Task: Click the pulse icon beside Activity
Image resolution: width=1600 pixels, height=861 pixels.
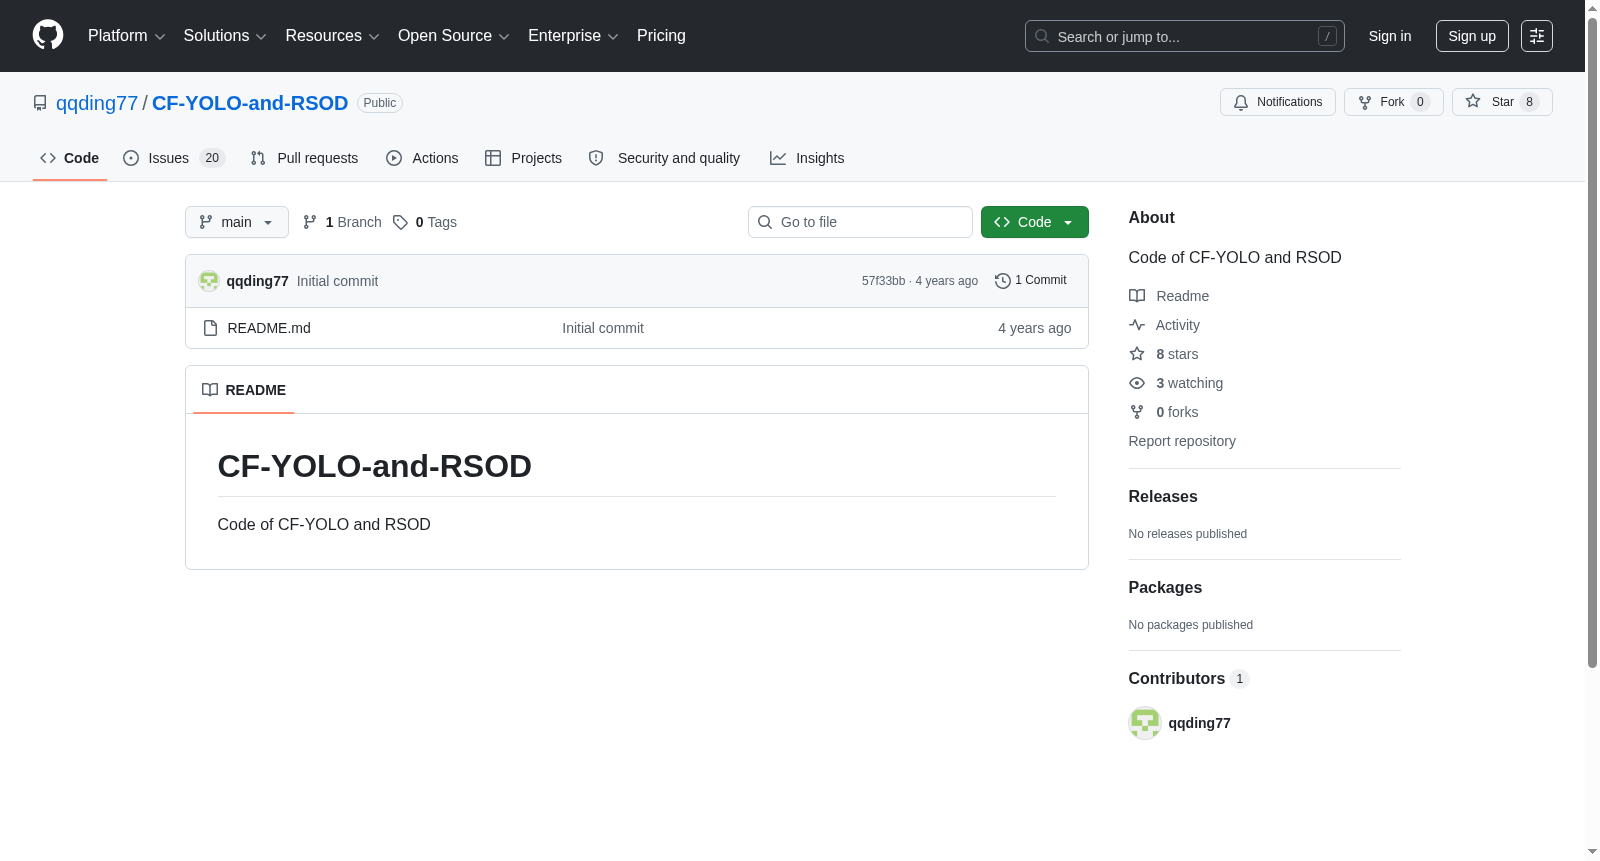Action: [x=1137, y=325]
